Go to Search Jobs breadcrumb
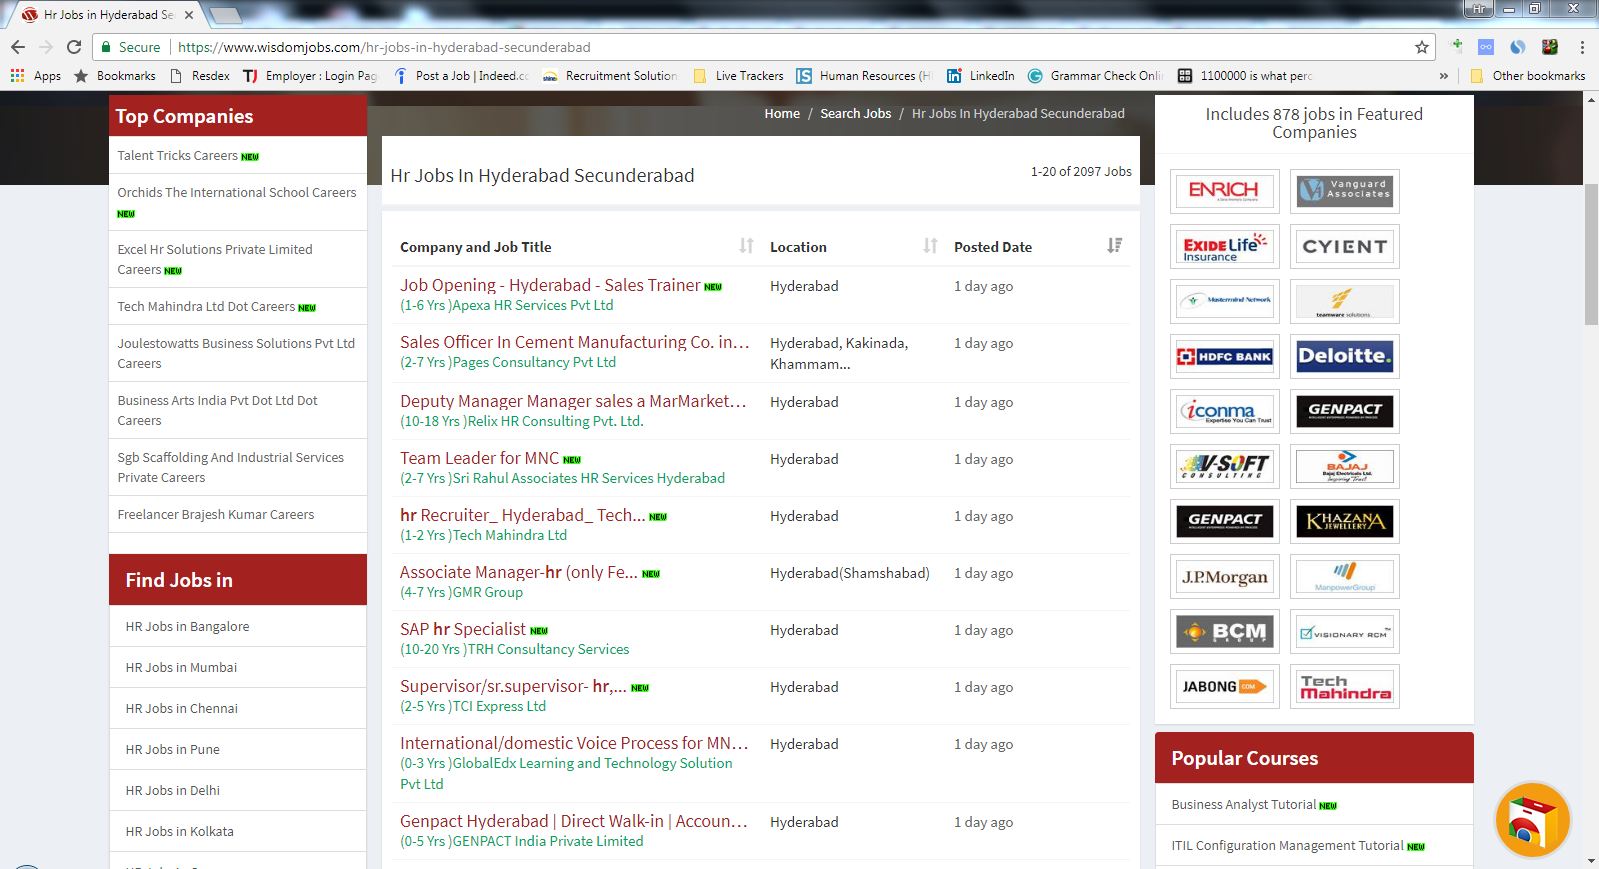Viewport: 1599px width, 869px height. click(855, 113)
